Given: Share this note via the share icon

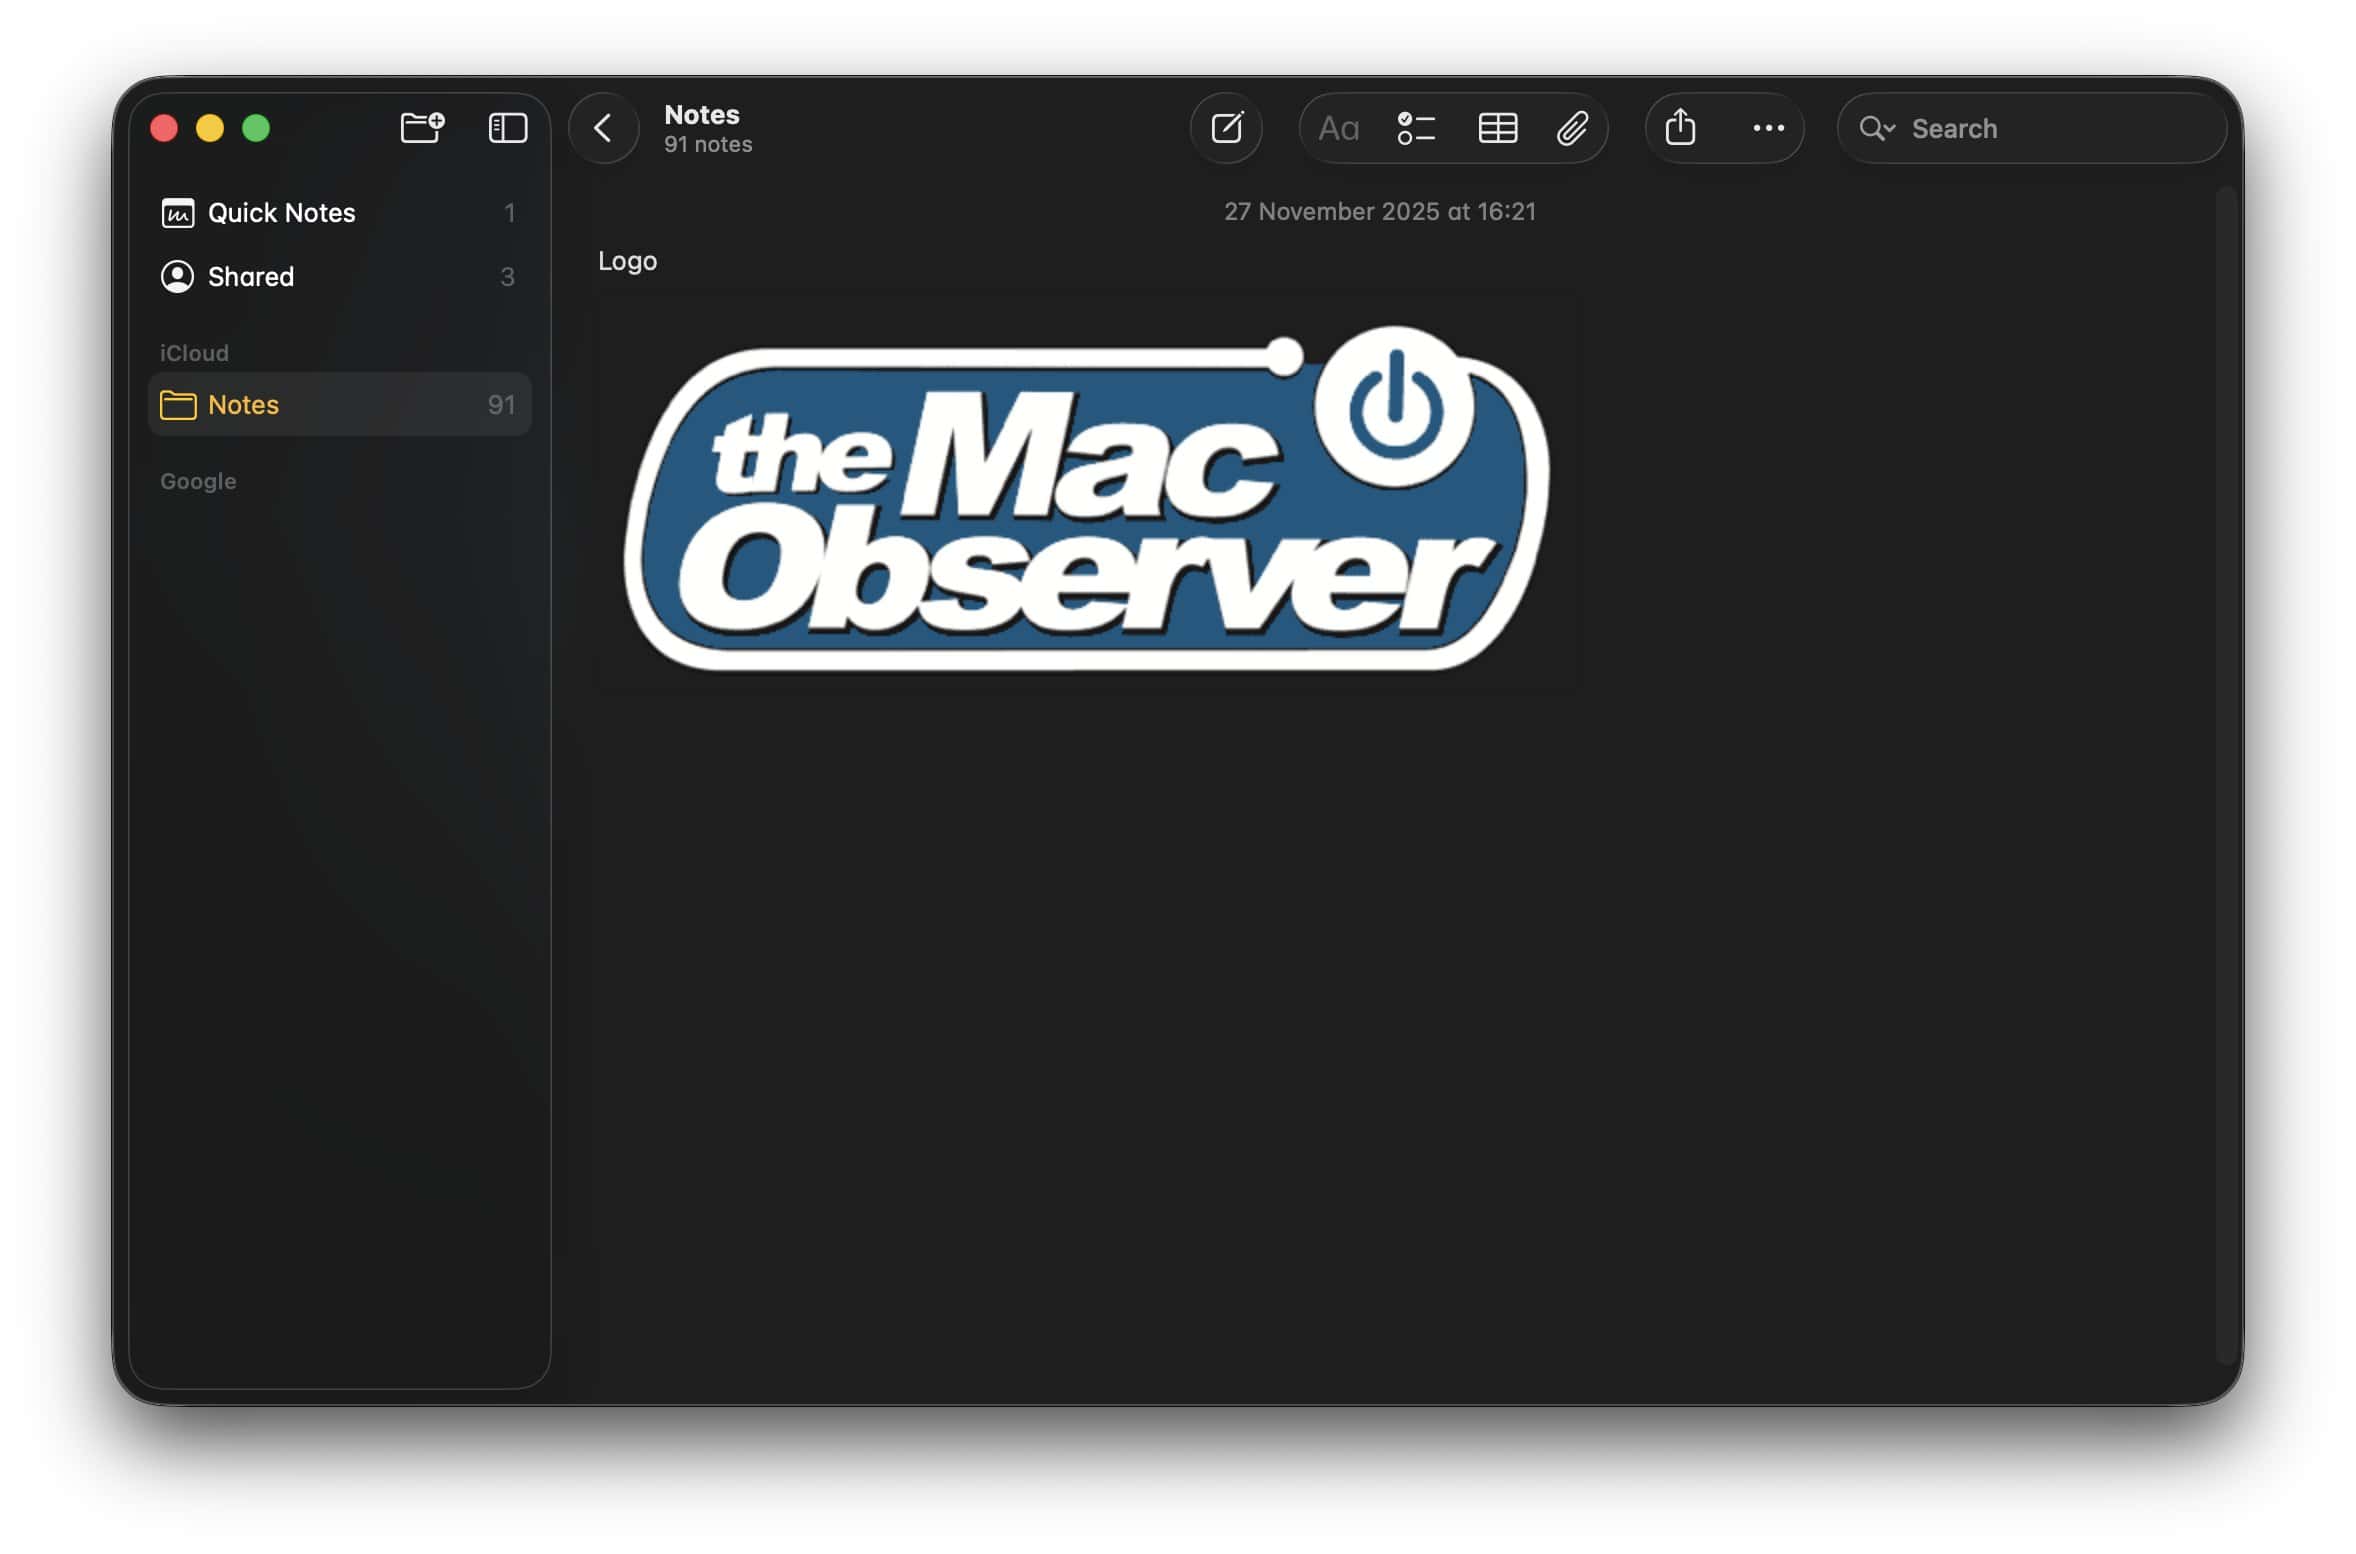Looking at the screenshot, I should (x=1680, y=127).
